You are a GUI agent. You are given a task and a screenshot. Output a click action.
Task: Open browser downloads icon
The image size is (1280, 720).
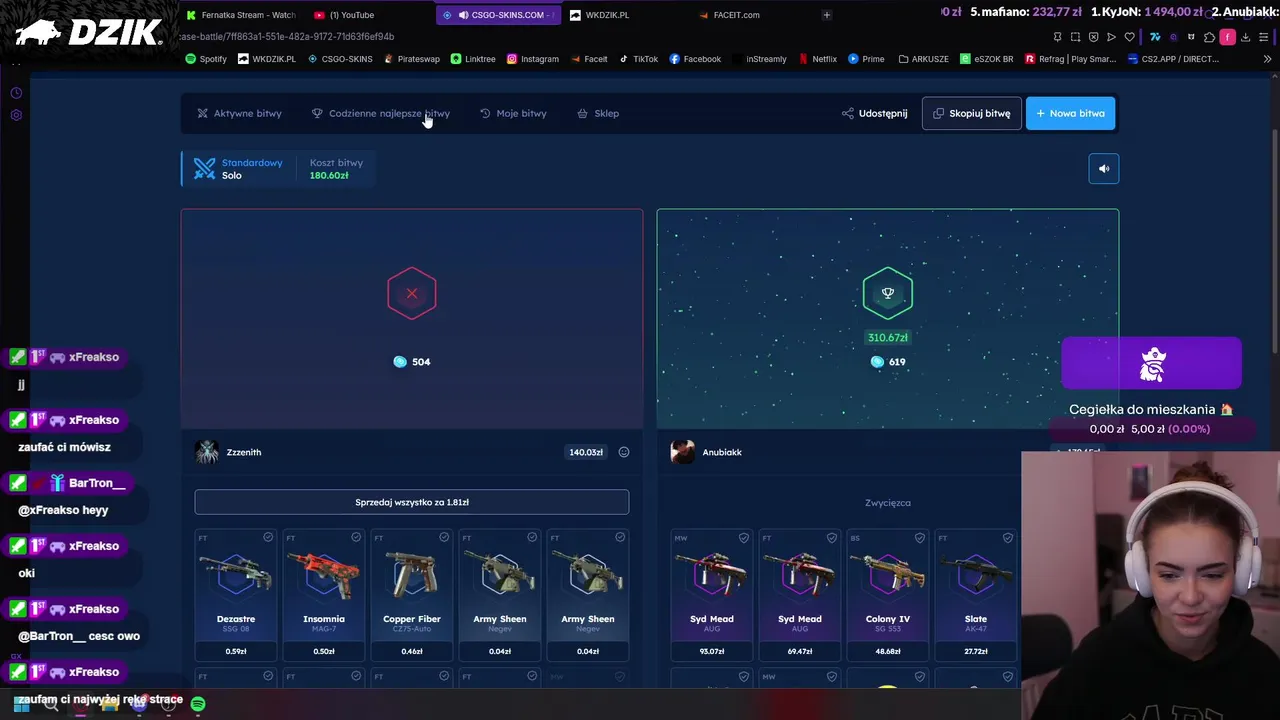coord(1245,37)
